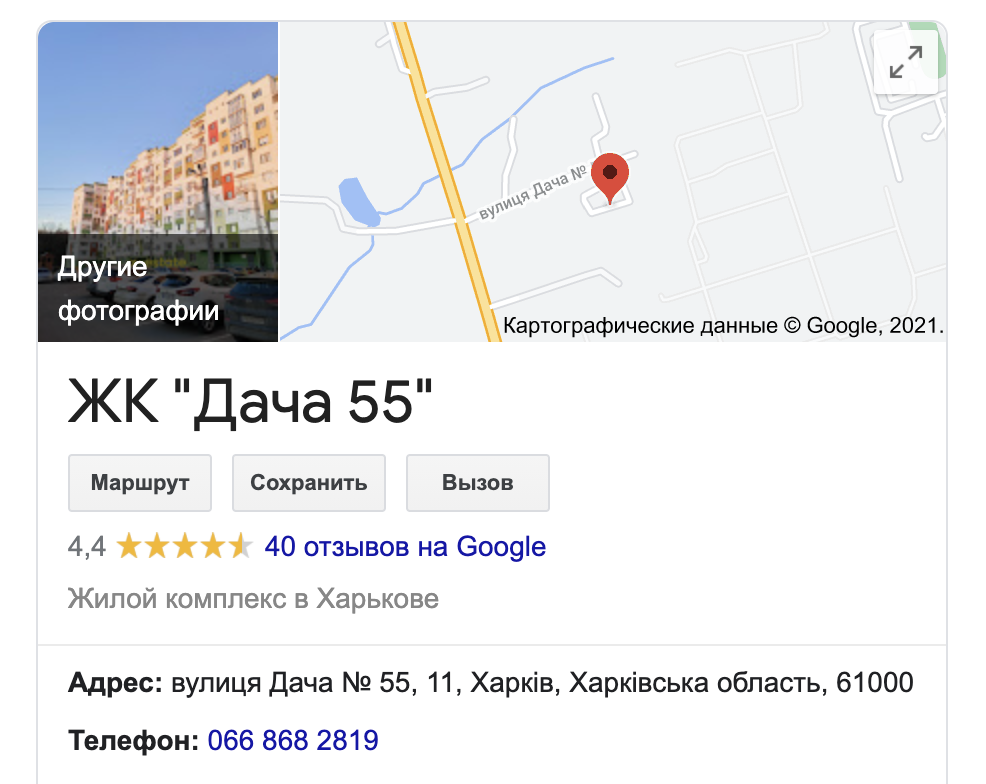Click the blue pond on the map

[358, 202]
